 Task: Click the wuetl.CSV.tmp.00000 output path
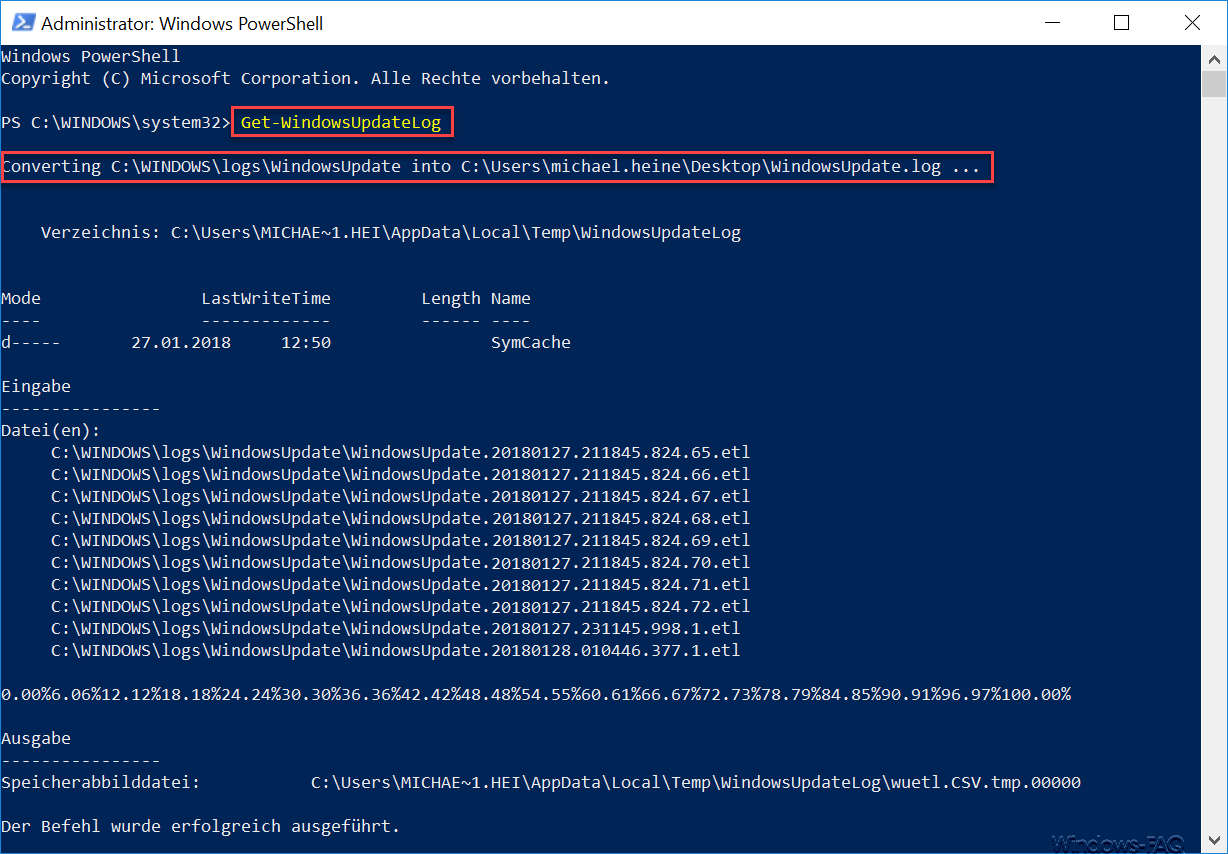pos(696,782)
